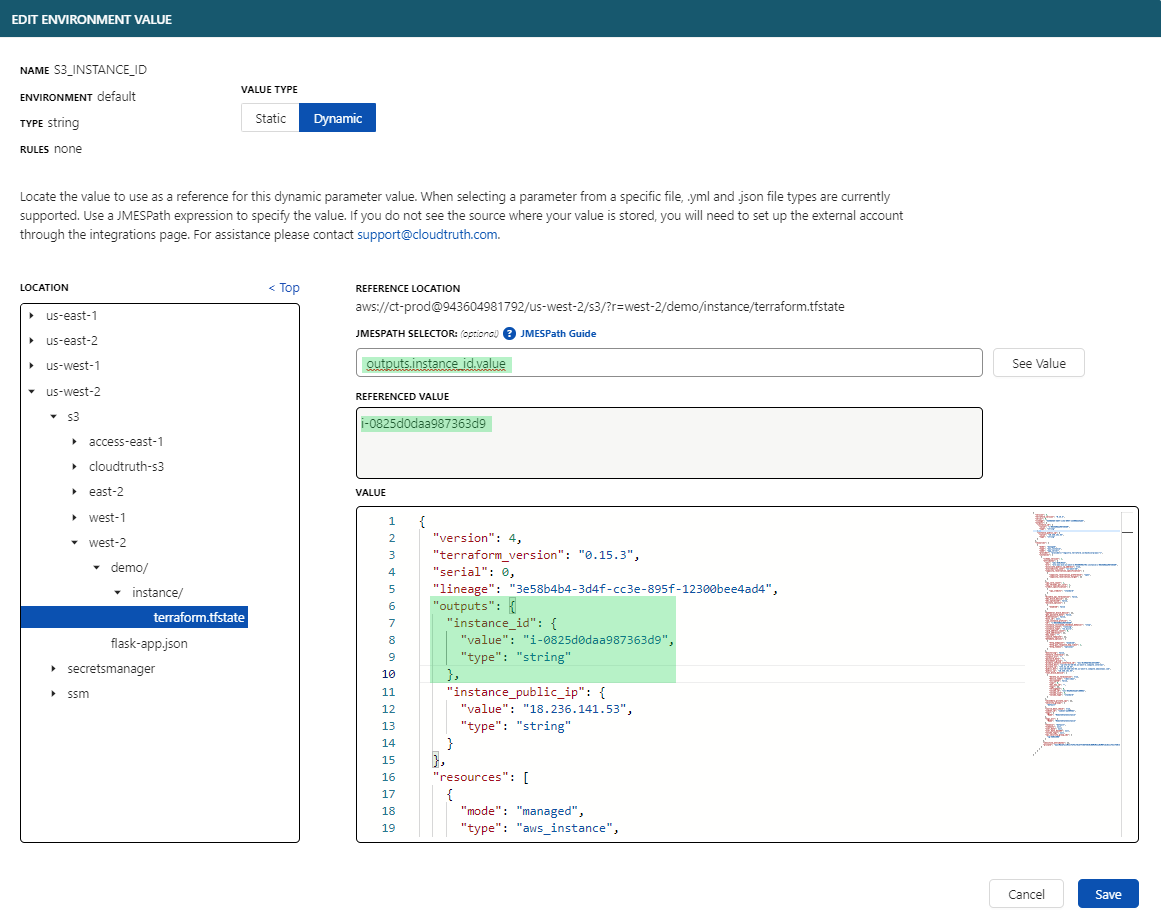Click the "terraform_version" key in editor
The width and height of the screenshot is (1161, 921).
(498, 555)
